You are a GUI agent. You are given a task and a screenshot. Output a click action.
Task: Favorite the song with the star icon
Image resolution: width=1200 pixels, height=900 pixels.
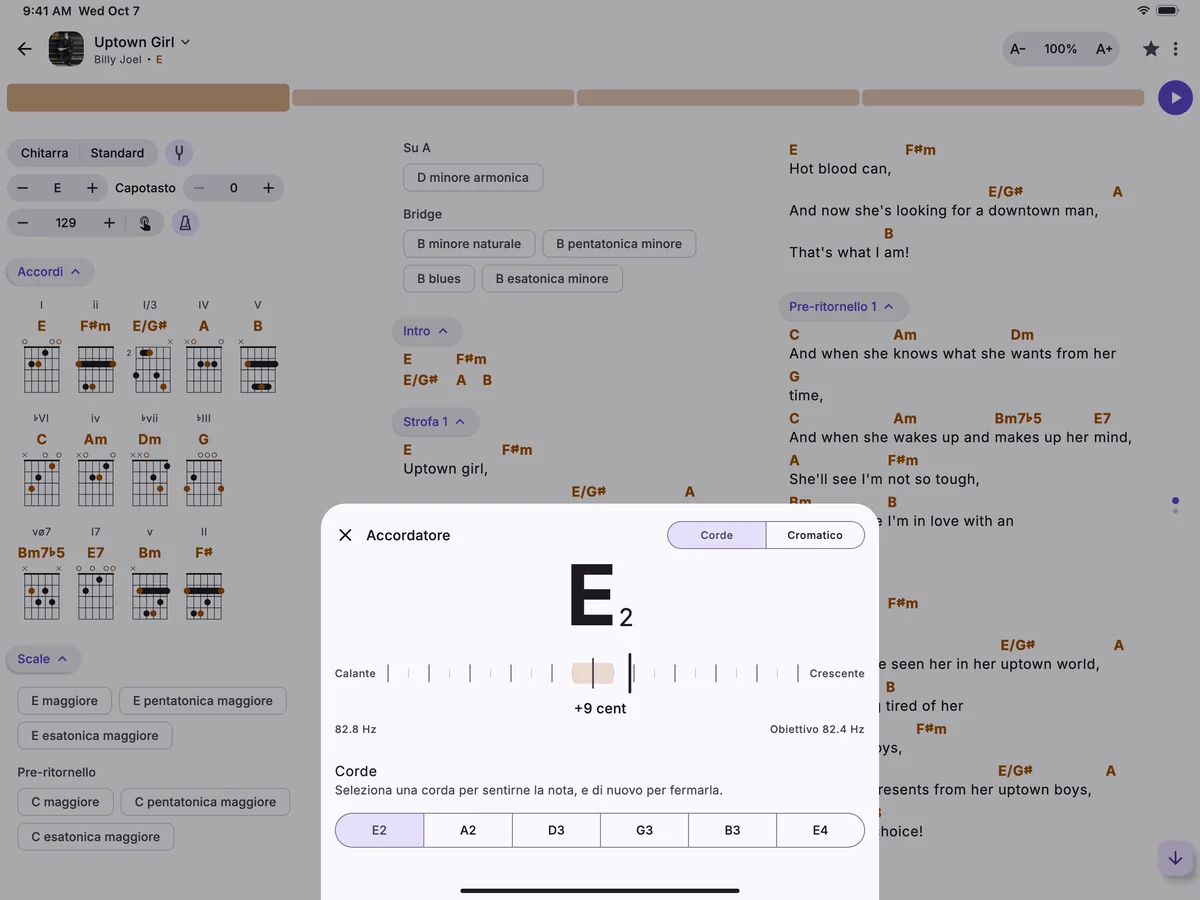1151,49
